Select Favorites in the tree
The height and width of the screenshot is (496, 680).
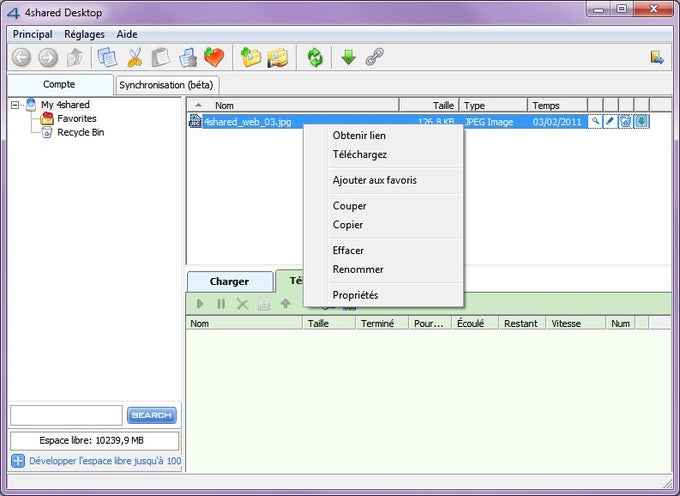[x=77, y=118]
